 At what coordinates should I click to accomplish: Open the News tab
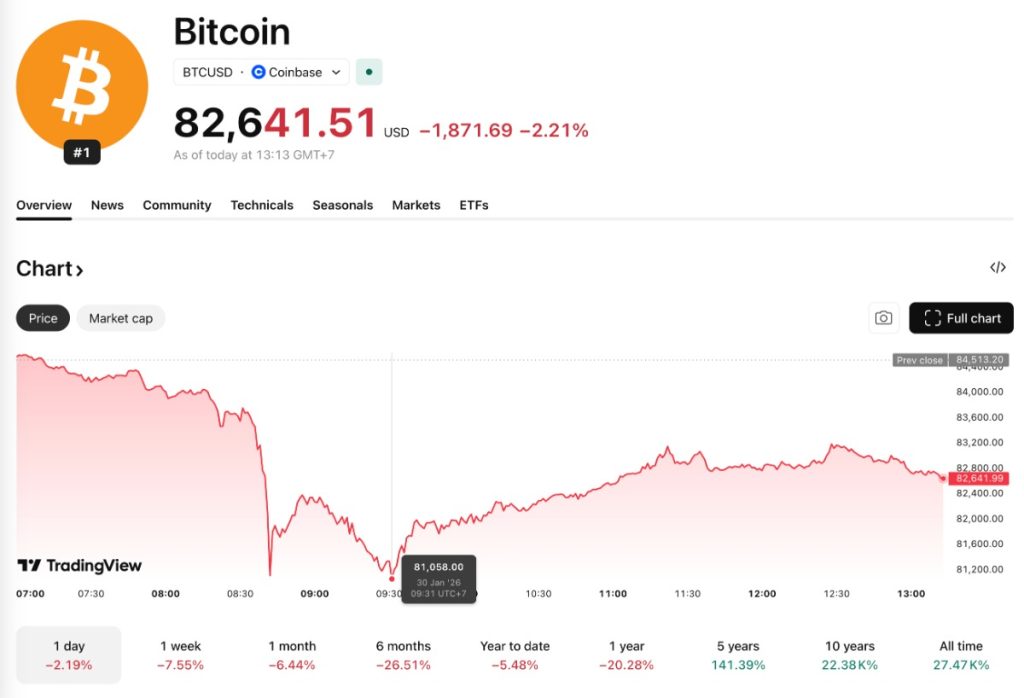107,205
